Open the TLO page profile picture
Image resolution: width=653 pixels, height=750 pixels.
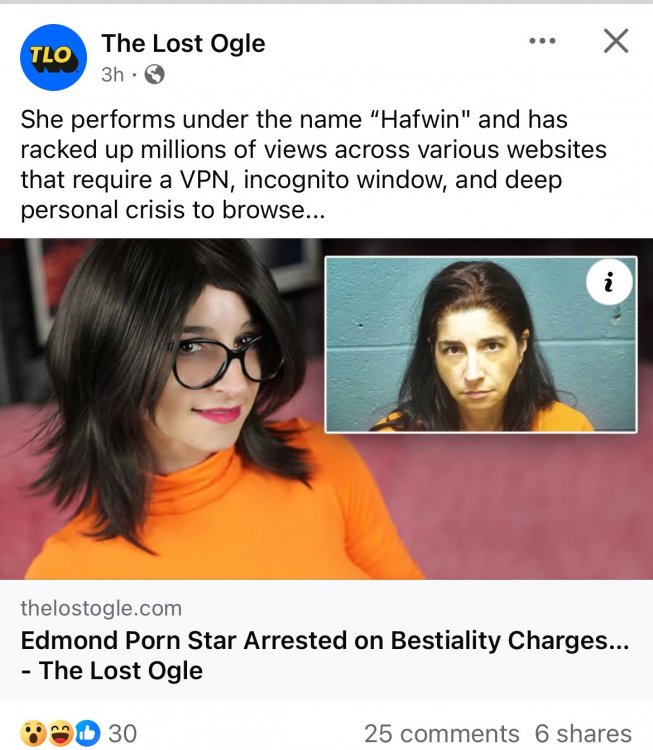(x=53, y=57)
